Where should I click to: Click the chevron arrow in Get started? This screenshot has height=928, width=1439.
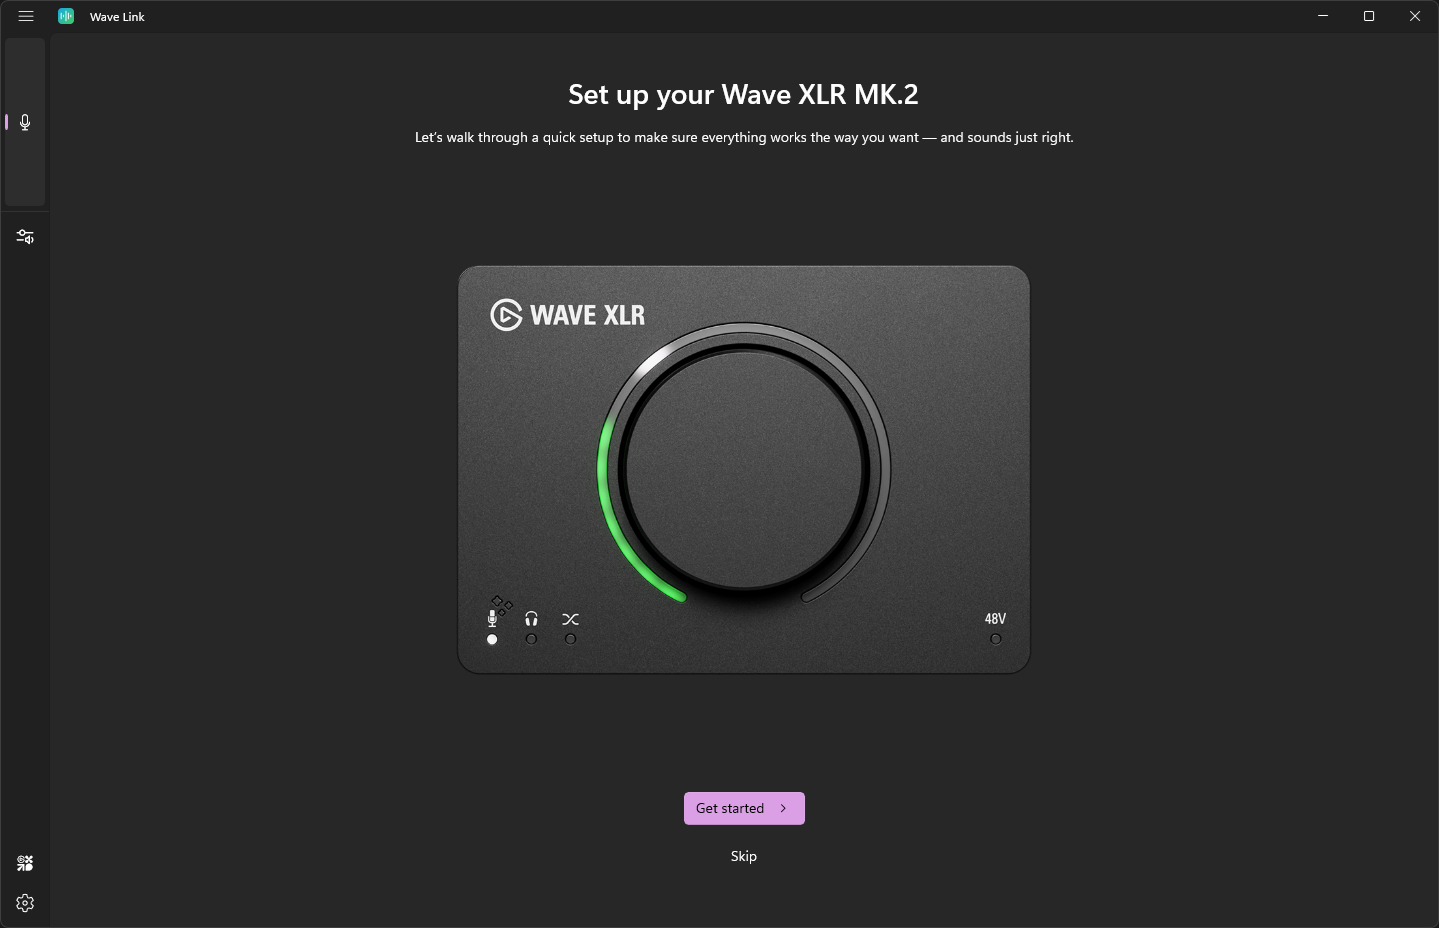(x=783, y=808)
